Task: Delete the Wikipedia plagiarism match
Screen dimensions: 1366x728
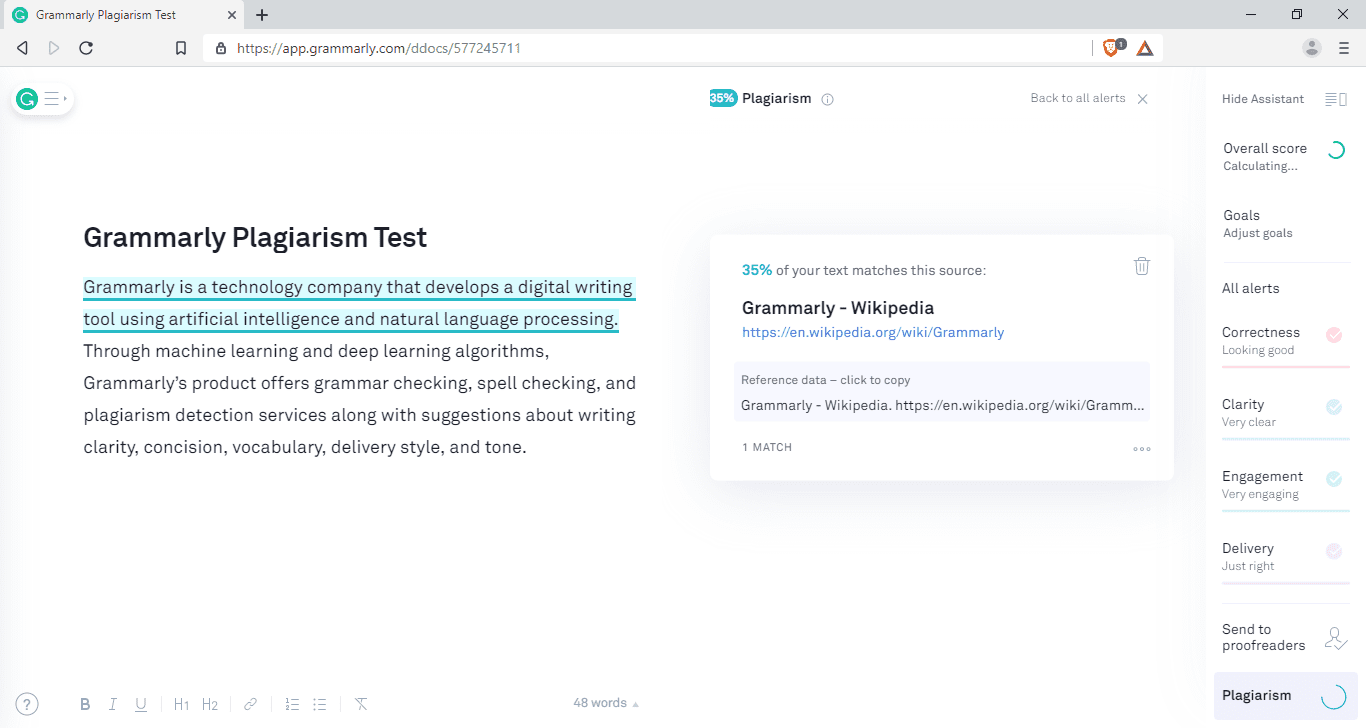Action: tap(1142, 266)
